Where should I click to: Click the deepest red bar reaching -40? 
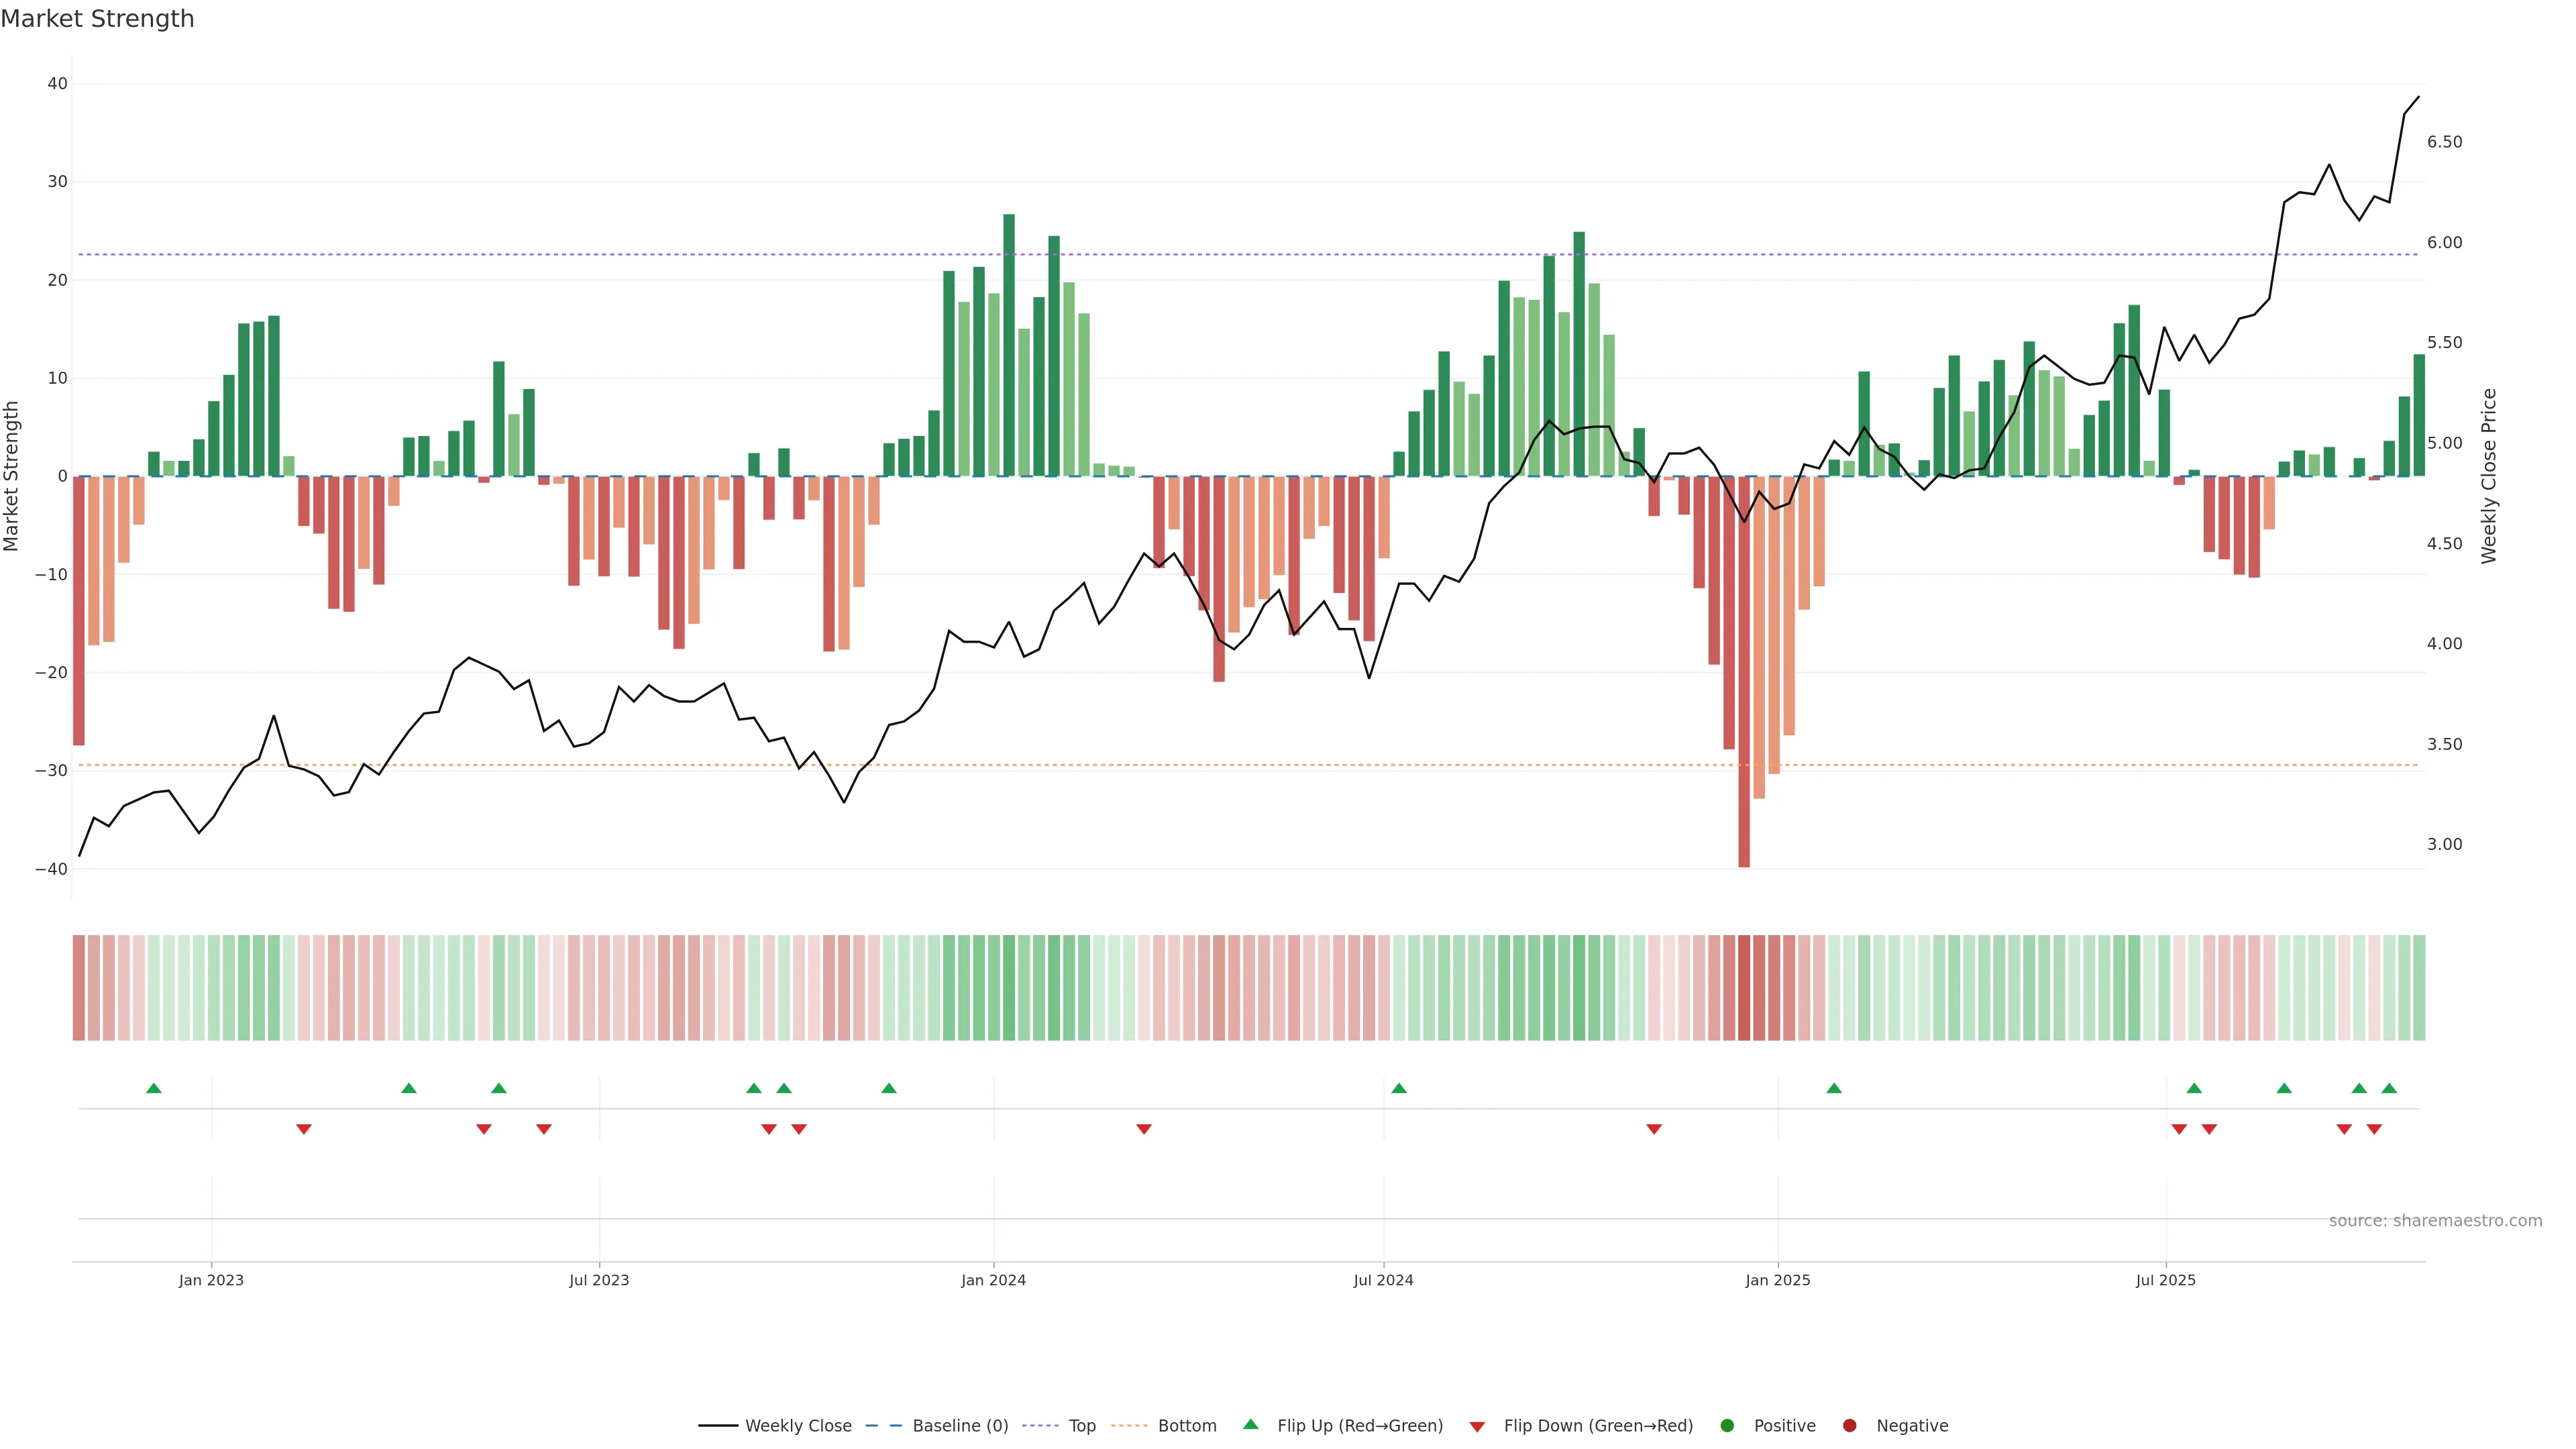click(1744, 700)
